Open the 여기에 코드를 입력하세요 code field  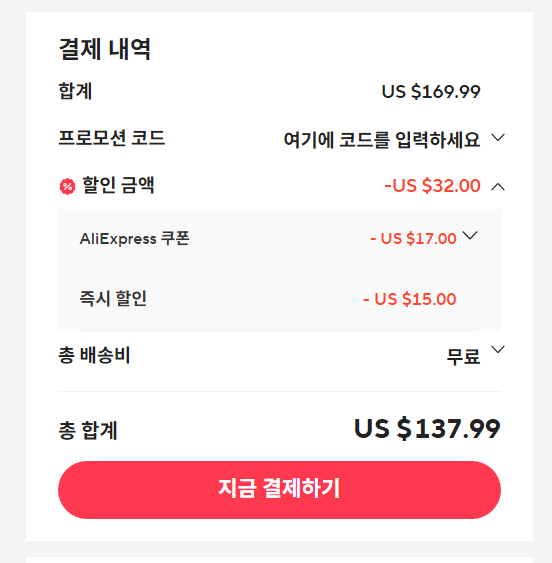point(382,140)
